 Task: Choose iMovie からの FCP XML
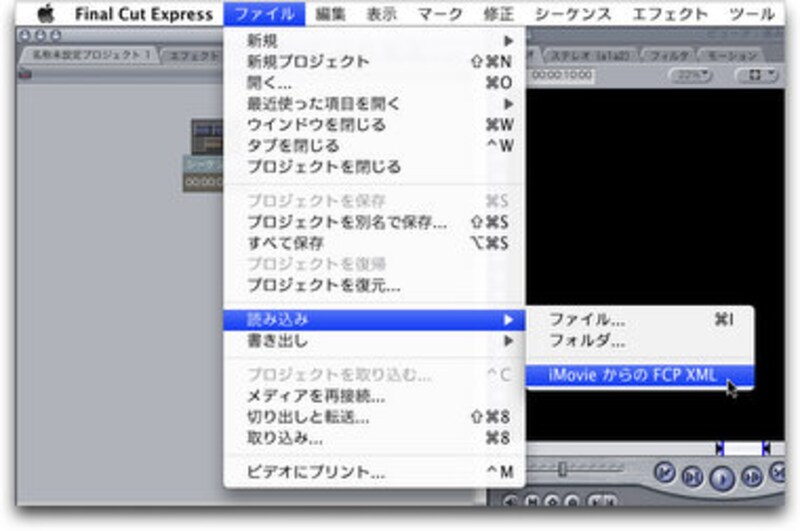click(x=634, y=376)
